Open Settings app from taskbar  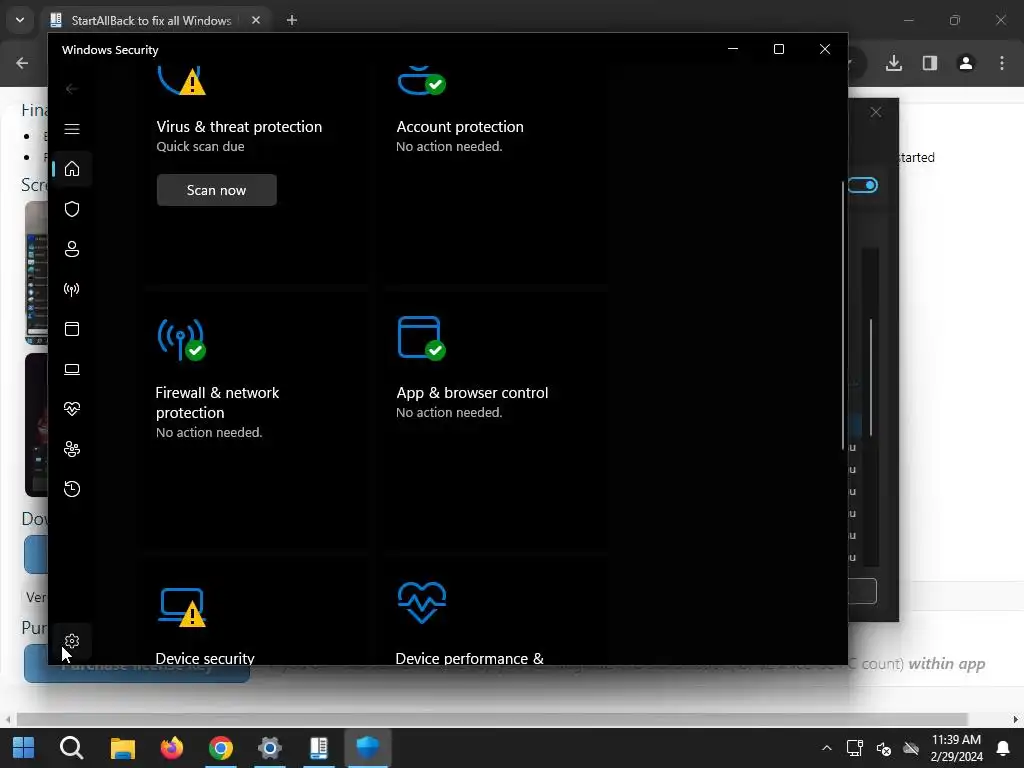point(270,748)
